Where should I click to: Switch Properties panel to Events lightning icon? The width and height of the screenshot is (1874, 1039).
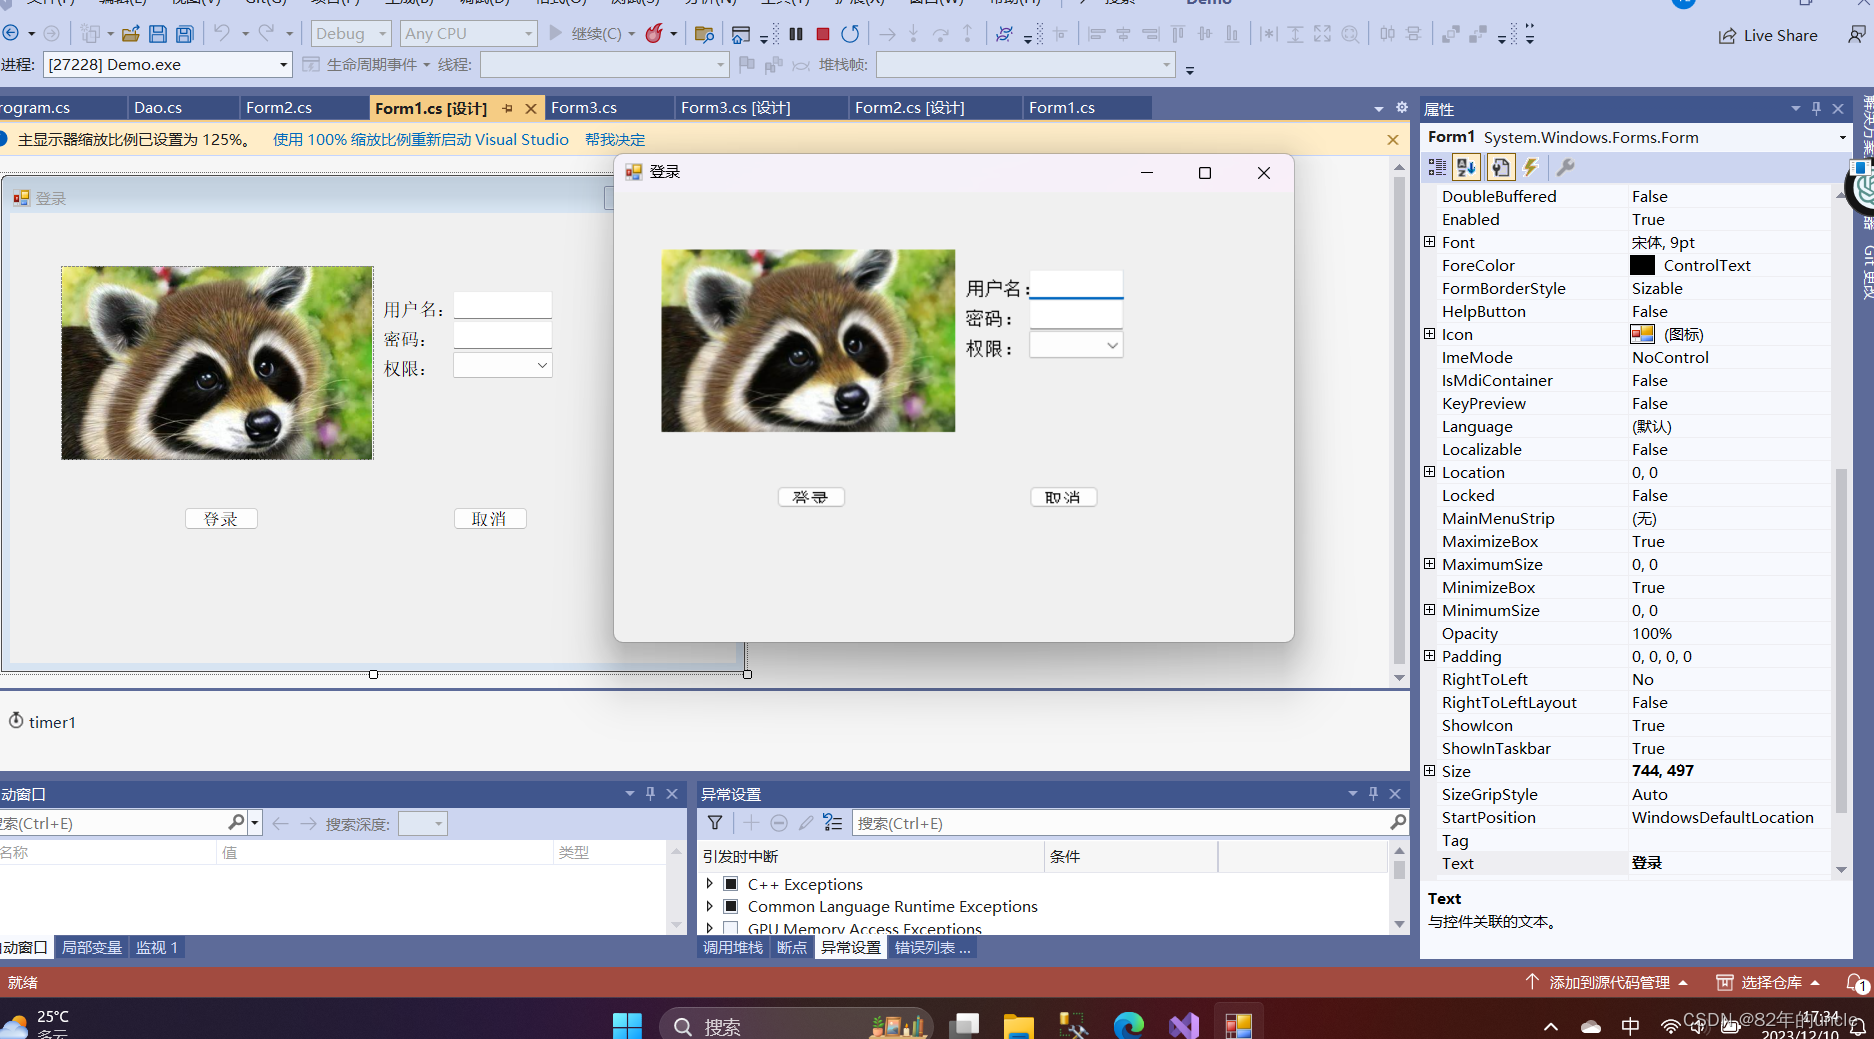click(x=1531, y=167)
